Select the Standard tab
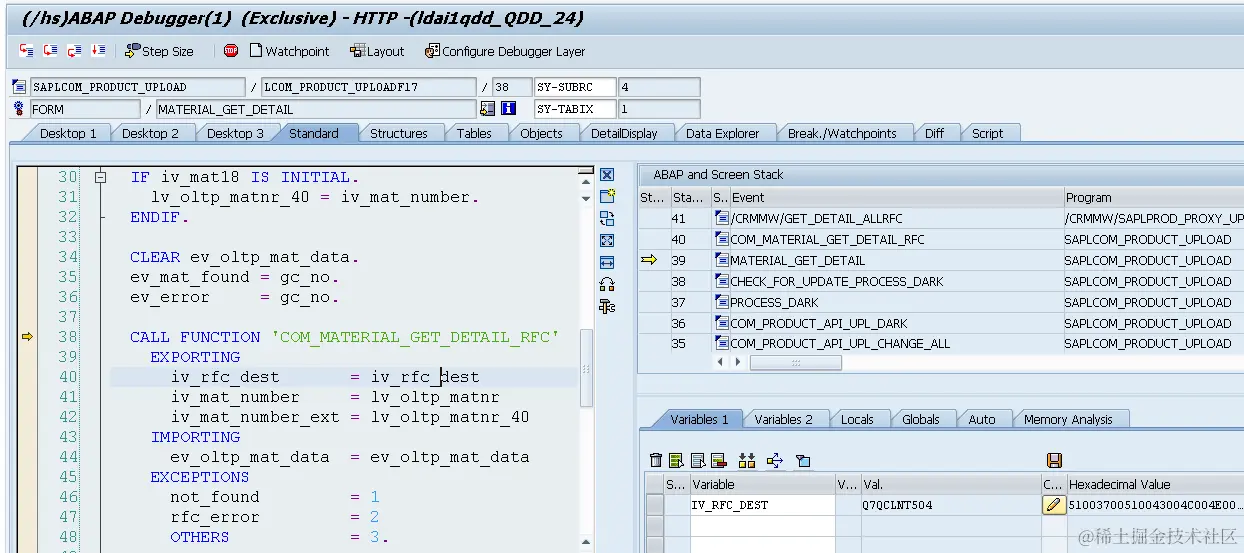Viewport: 1244px width, 553px height. [314, 133]
